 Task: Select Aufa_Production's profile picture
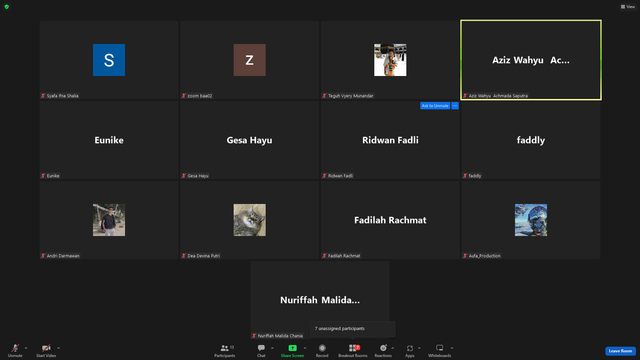click(x=531, y=220)
